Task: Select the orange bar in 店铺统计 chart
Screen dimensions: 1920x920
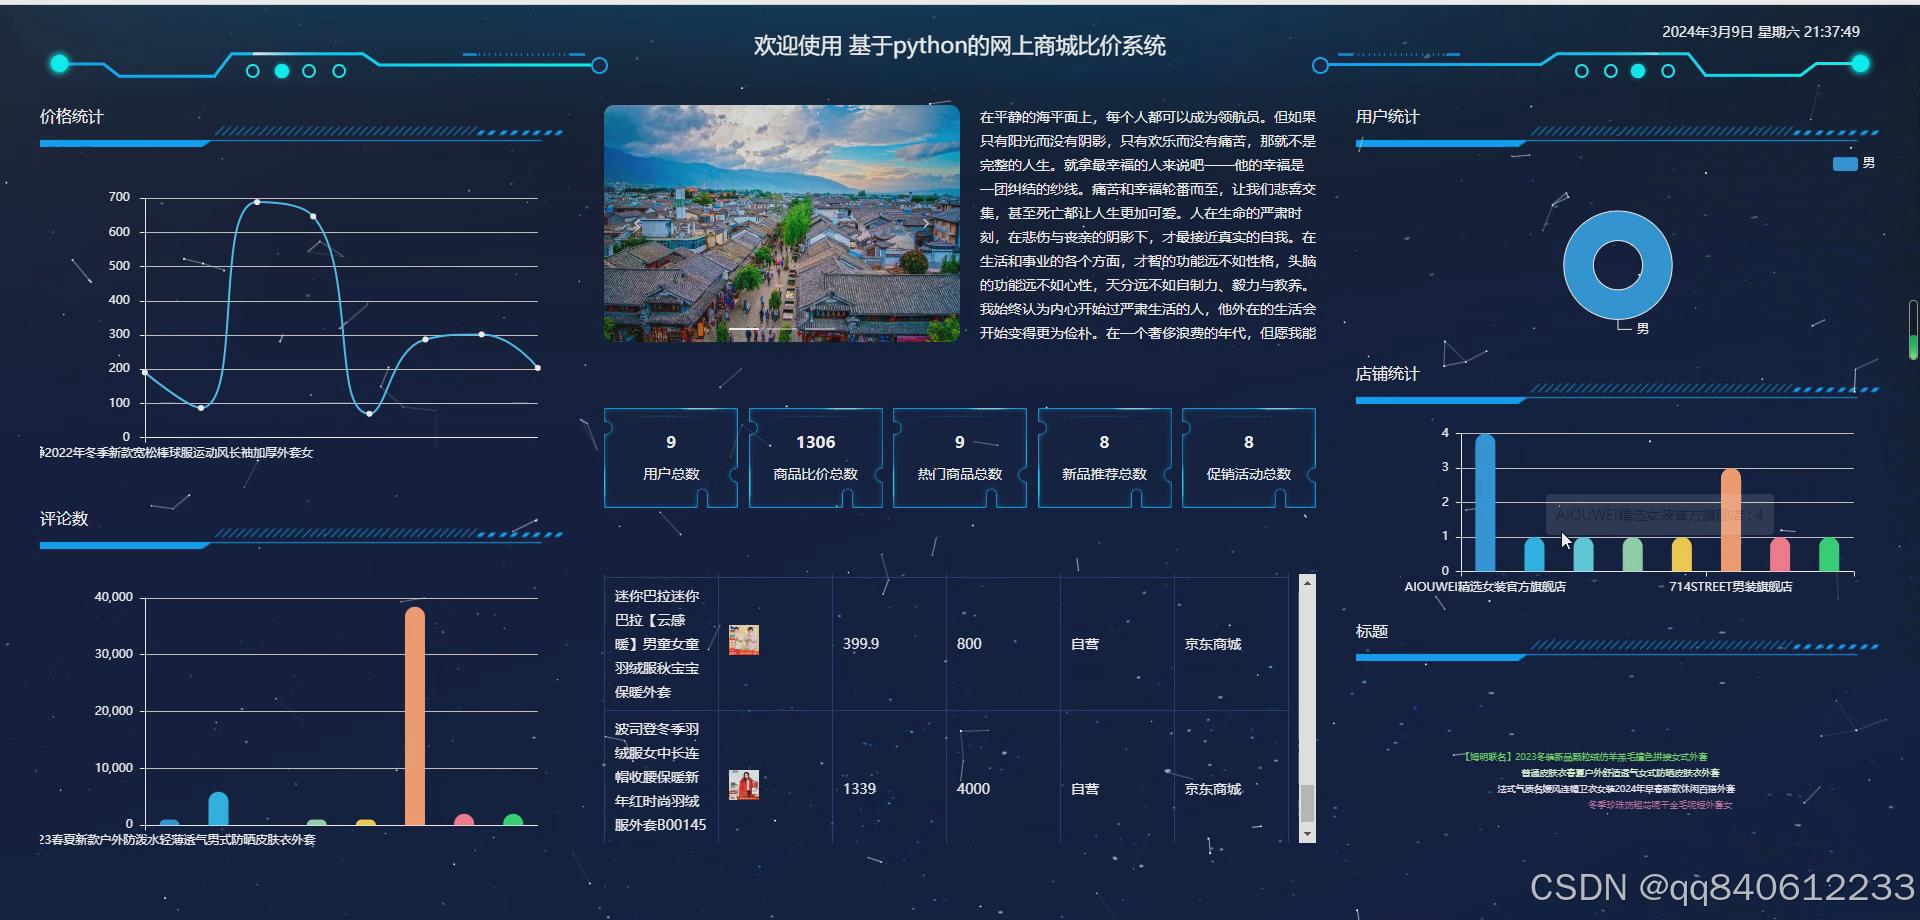Action: pyautogui.click(x=1731, y=520)
